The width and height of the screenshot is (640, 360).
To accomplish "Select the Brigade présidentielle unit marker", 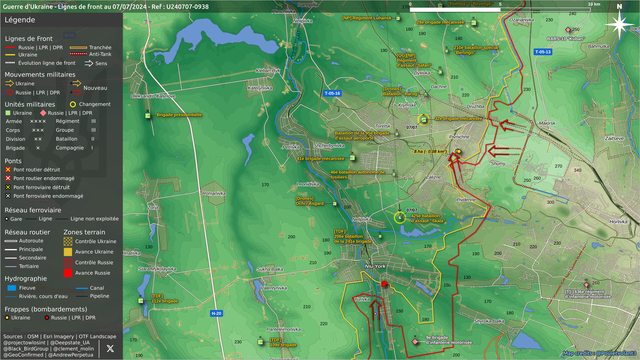I will (148, 116).
